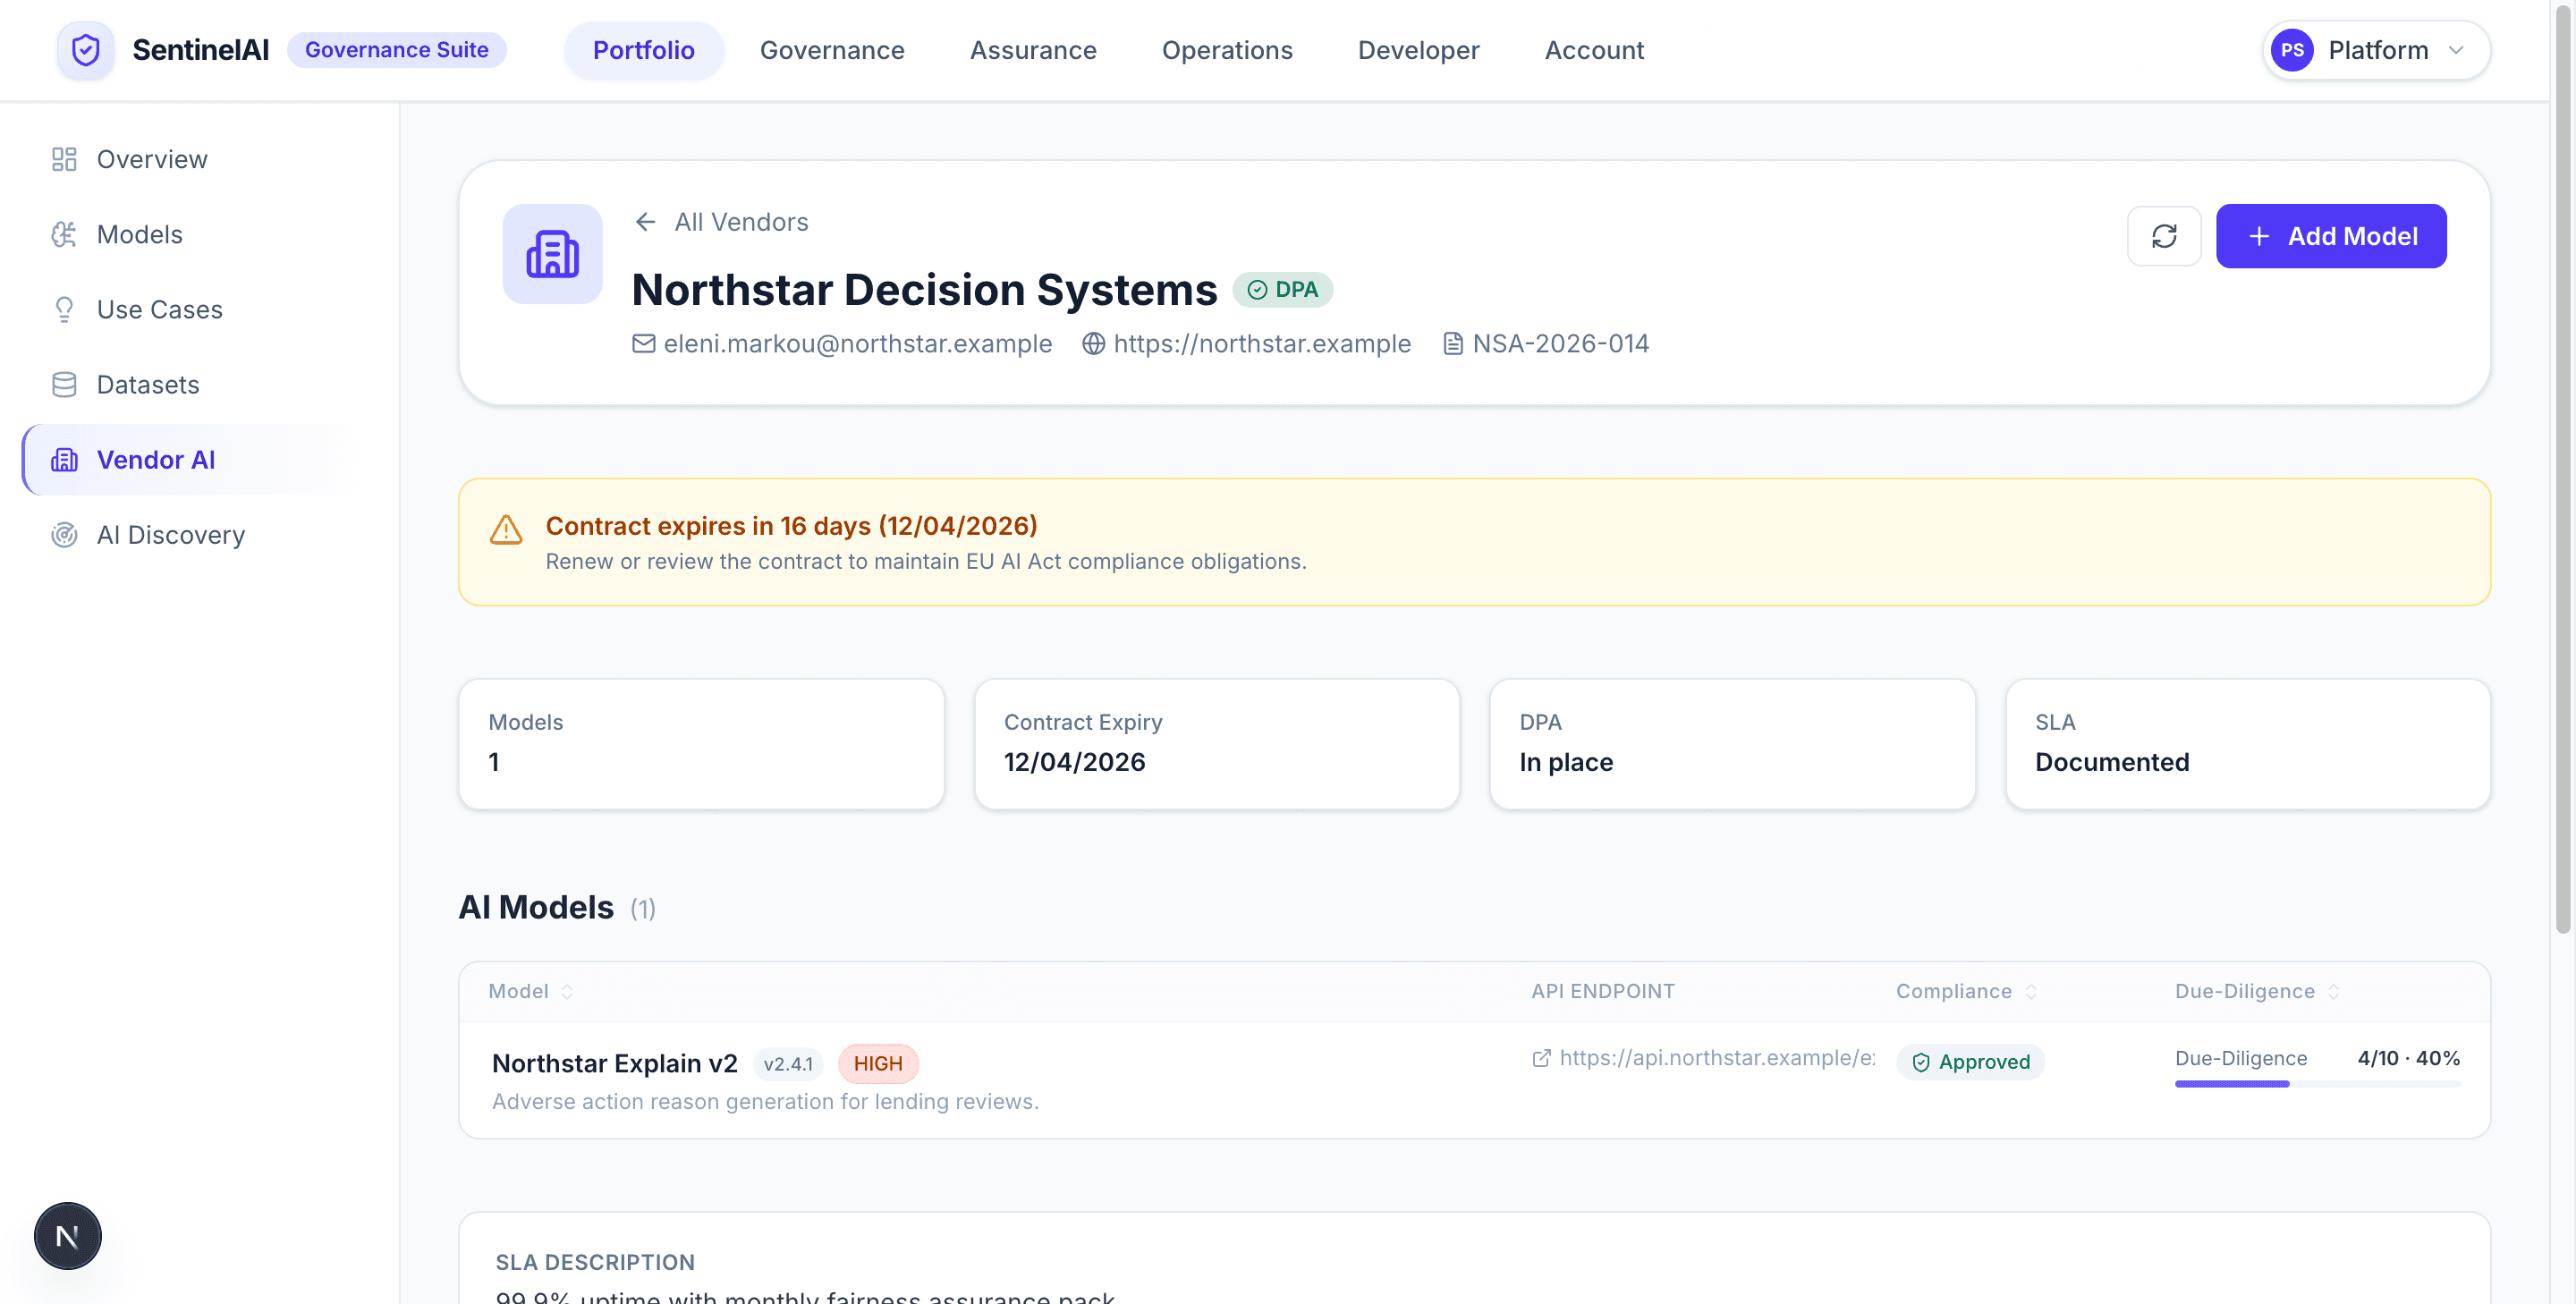Open the external link icon on the API endpoint
This screenshot has height=1304, width=2576.
1541,1059
